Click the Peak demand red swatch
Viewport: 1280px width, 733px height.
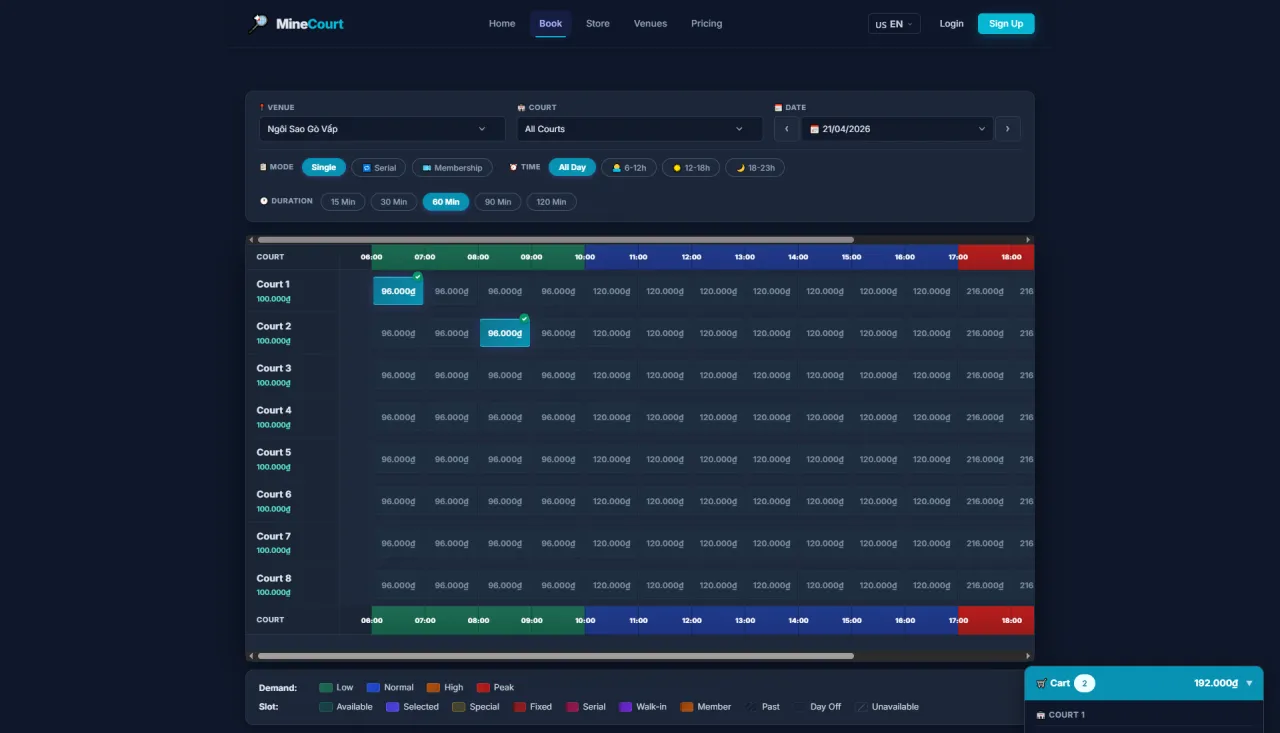point(483,688)
